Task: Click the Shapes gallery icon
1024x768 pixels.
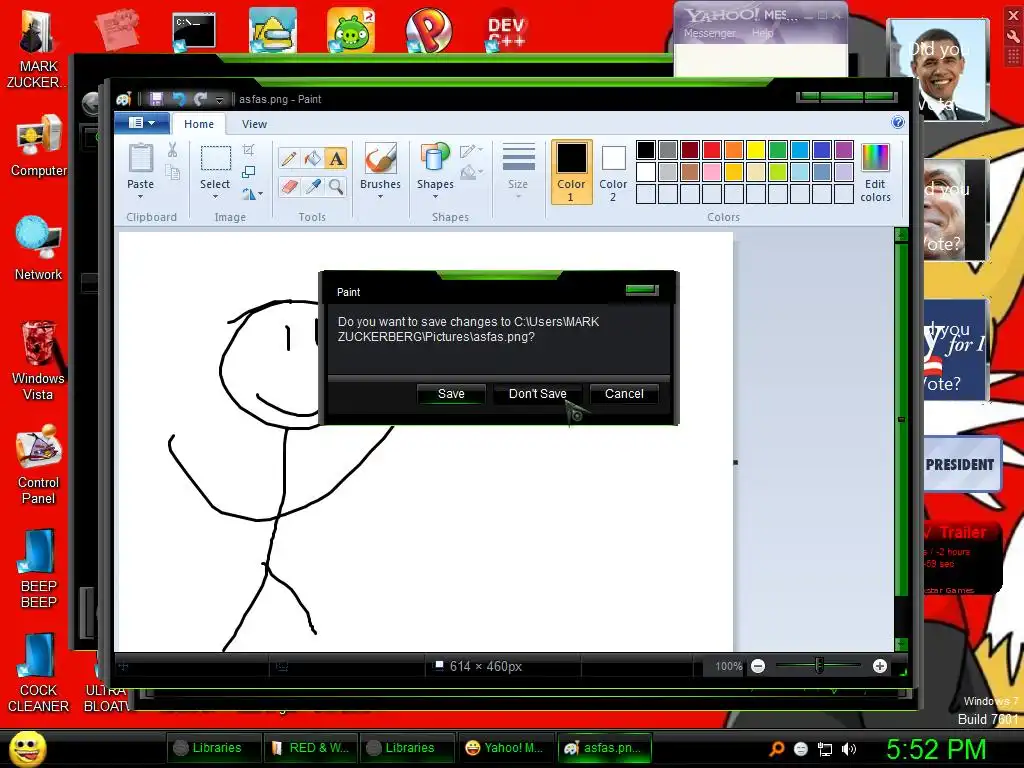Action: [x=435, y=159]
